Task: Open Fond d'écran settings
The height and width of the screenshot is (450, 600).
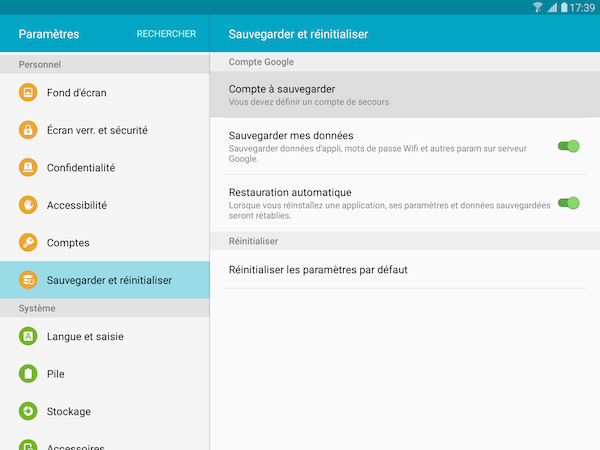Action: point(105,92)
